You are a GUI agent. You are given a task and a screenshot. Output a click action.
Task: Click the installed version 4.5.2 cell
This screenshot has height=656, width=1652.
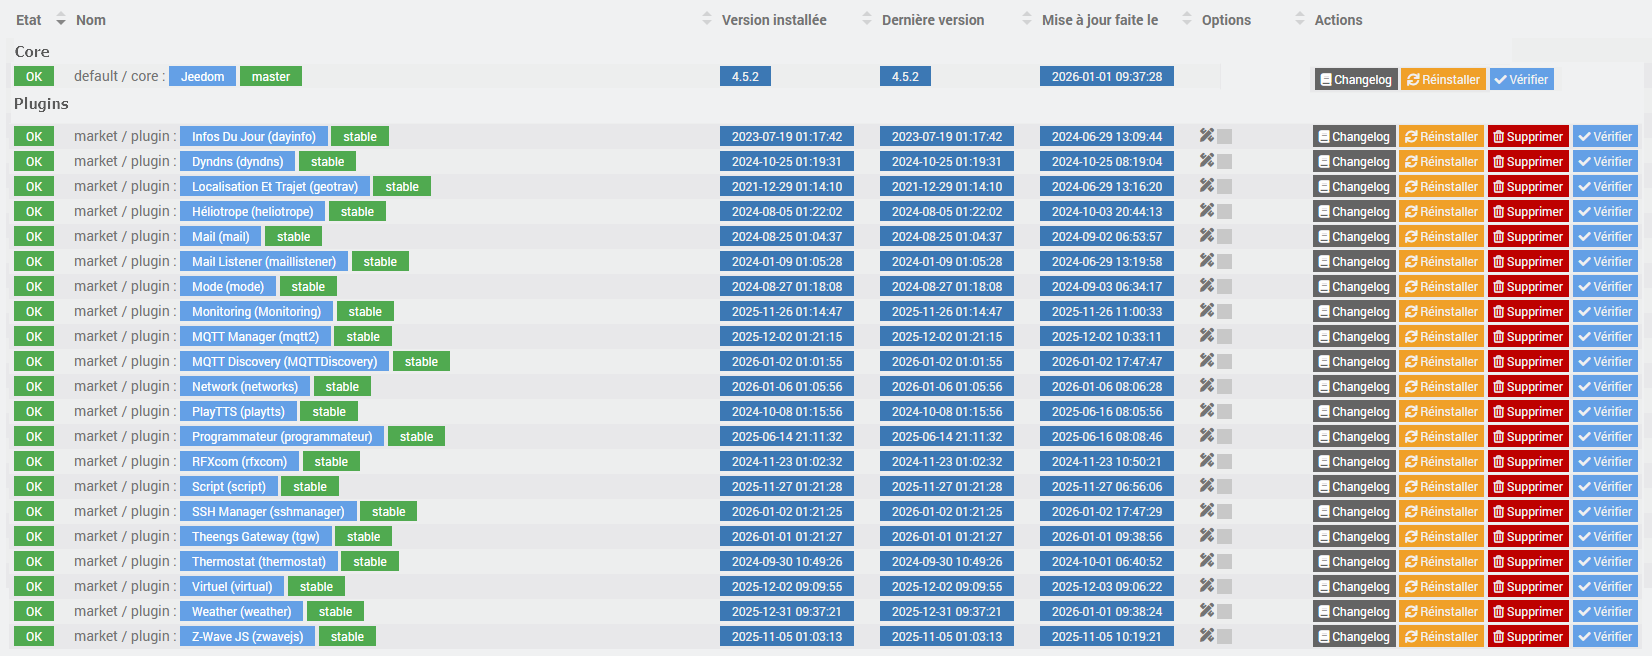tap(745, 76)
